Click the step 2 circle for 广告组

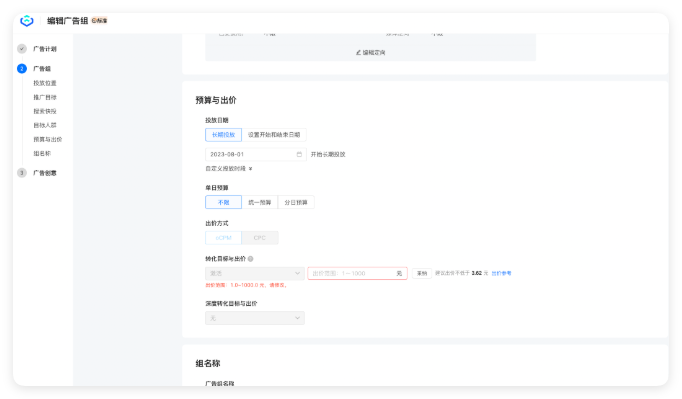point(22,69)
